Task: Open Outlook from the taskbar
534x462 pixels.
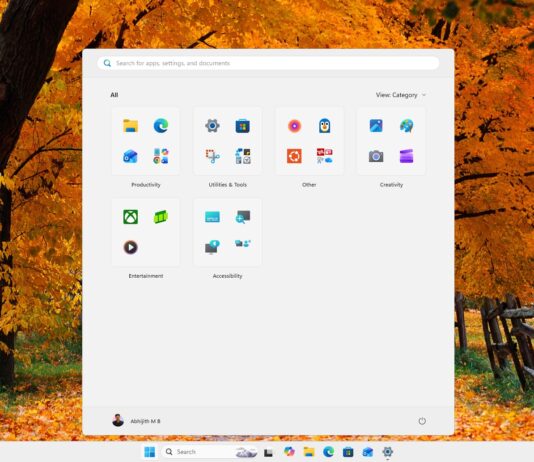Action: point(368,452)
